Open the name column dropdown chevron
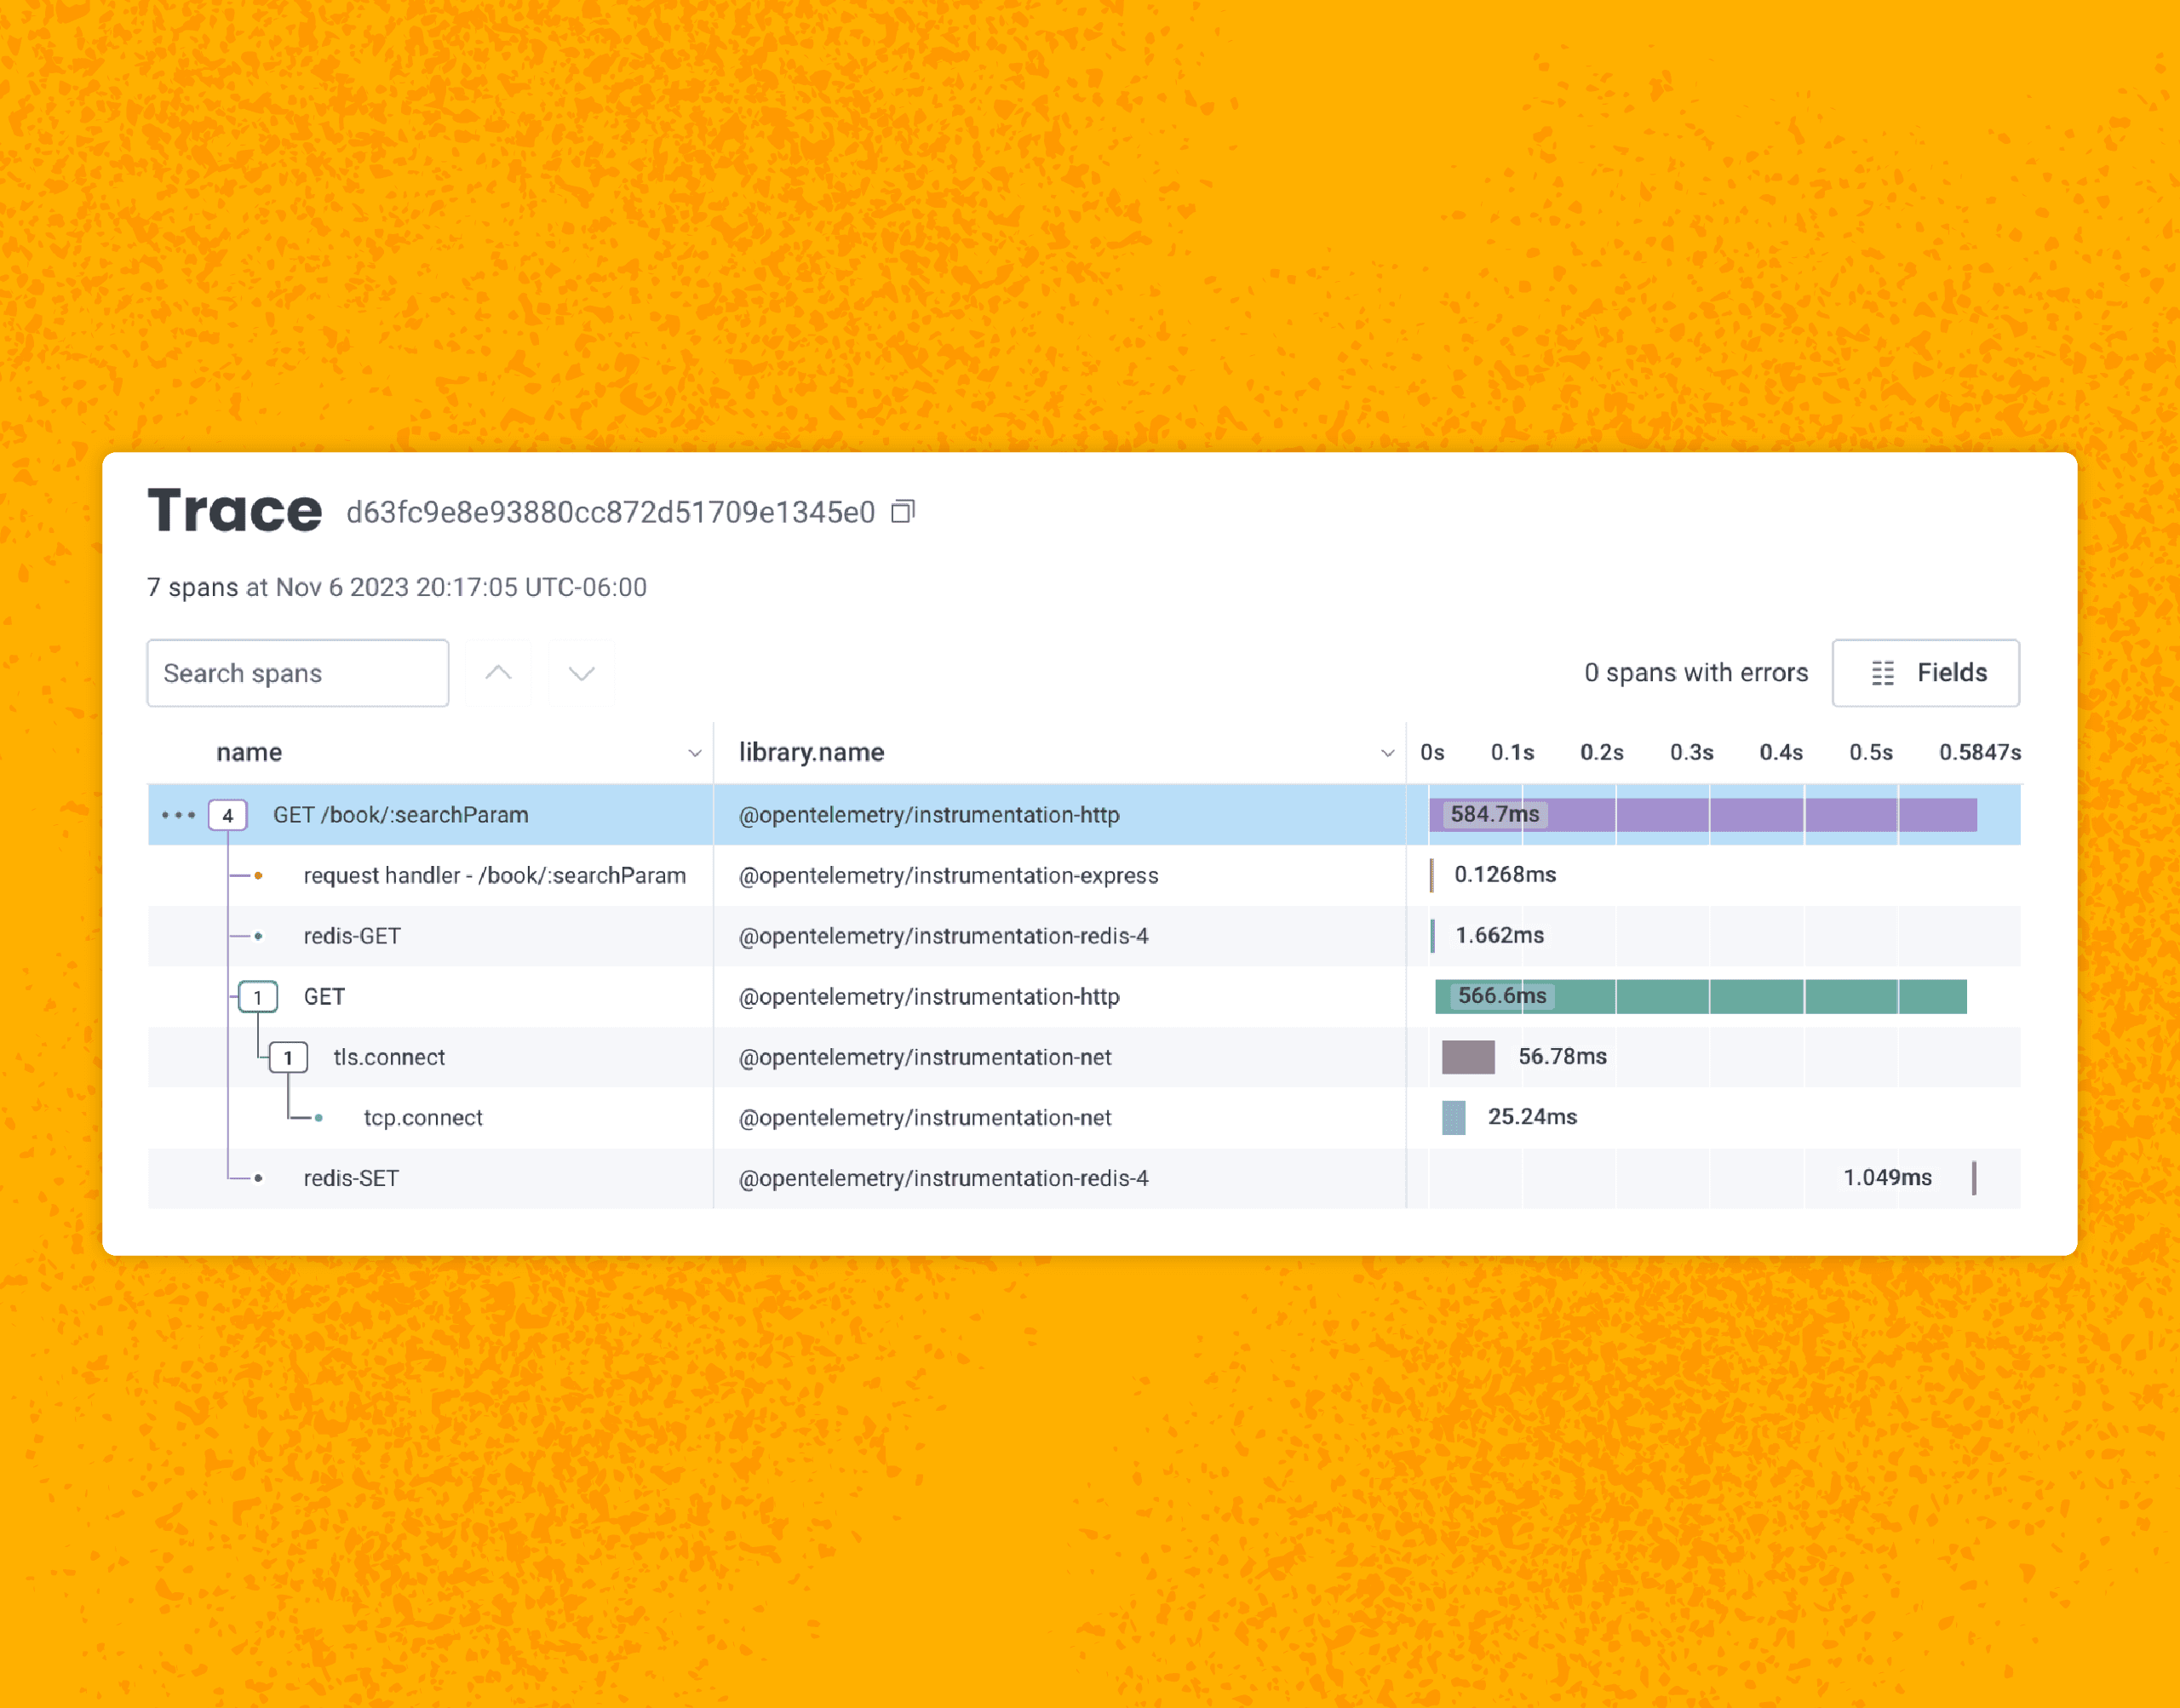Viewport: 2180px width, 1708px height. click(695, 753)
